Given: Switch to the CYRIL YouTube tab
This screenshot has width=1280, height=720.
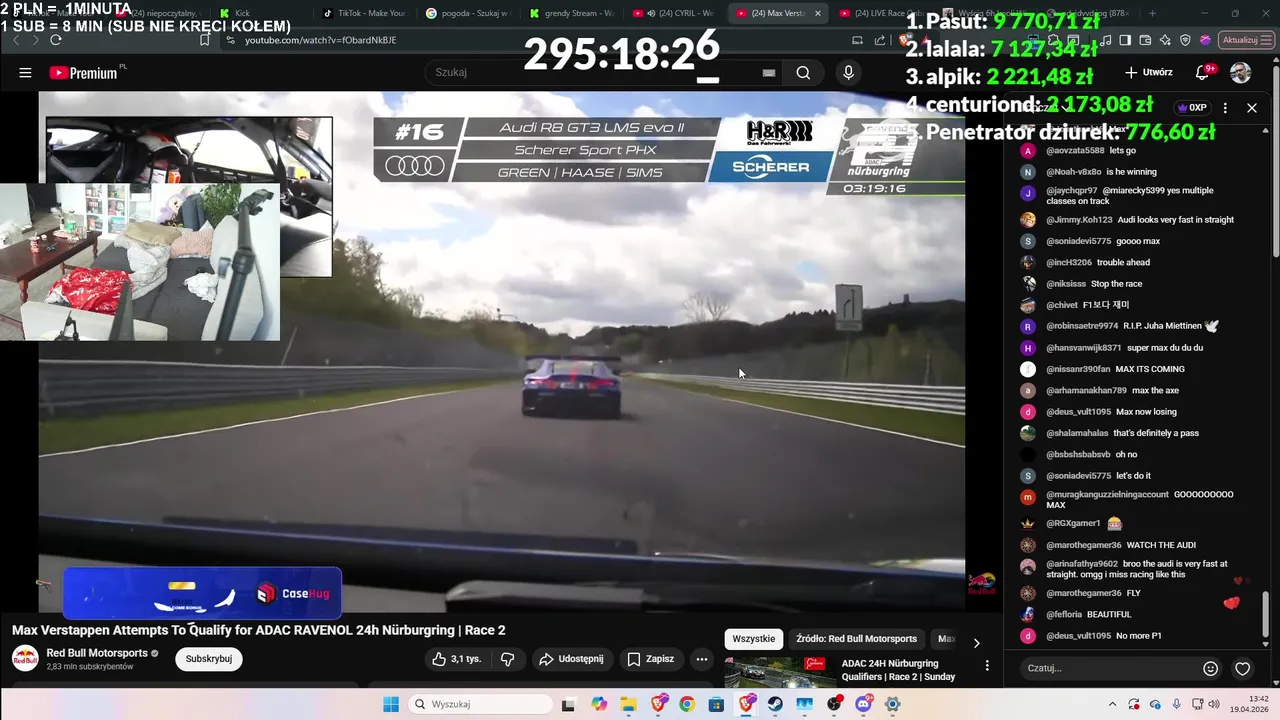Looking at the screenshot, I should tap(675, 13).
